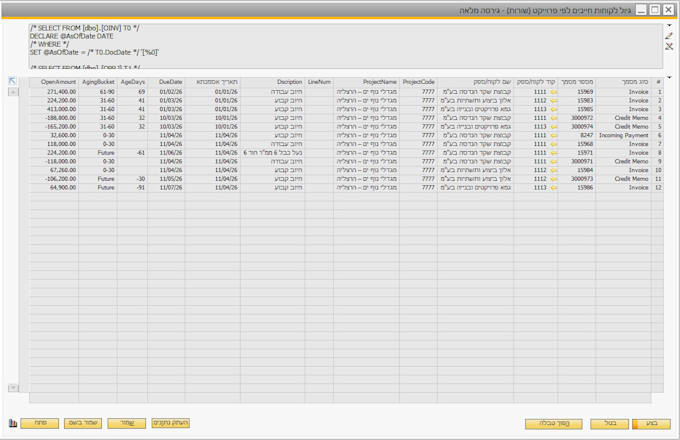680x440 pixels.
Task: Follow the yellow link arrow in row 10 (document 15984)
Action: (554, 170)
